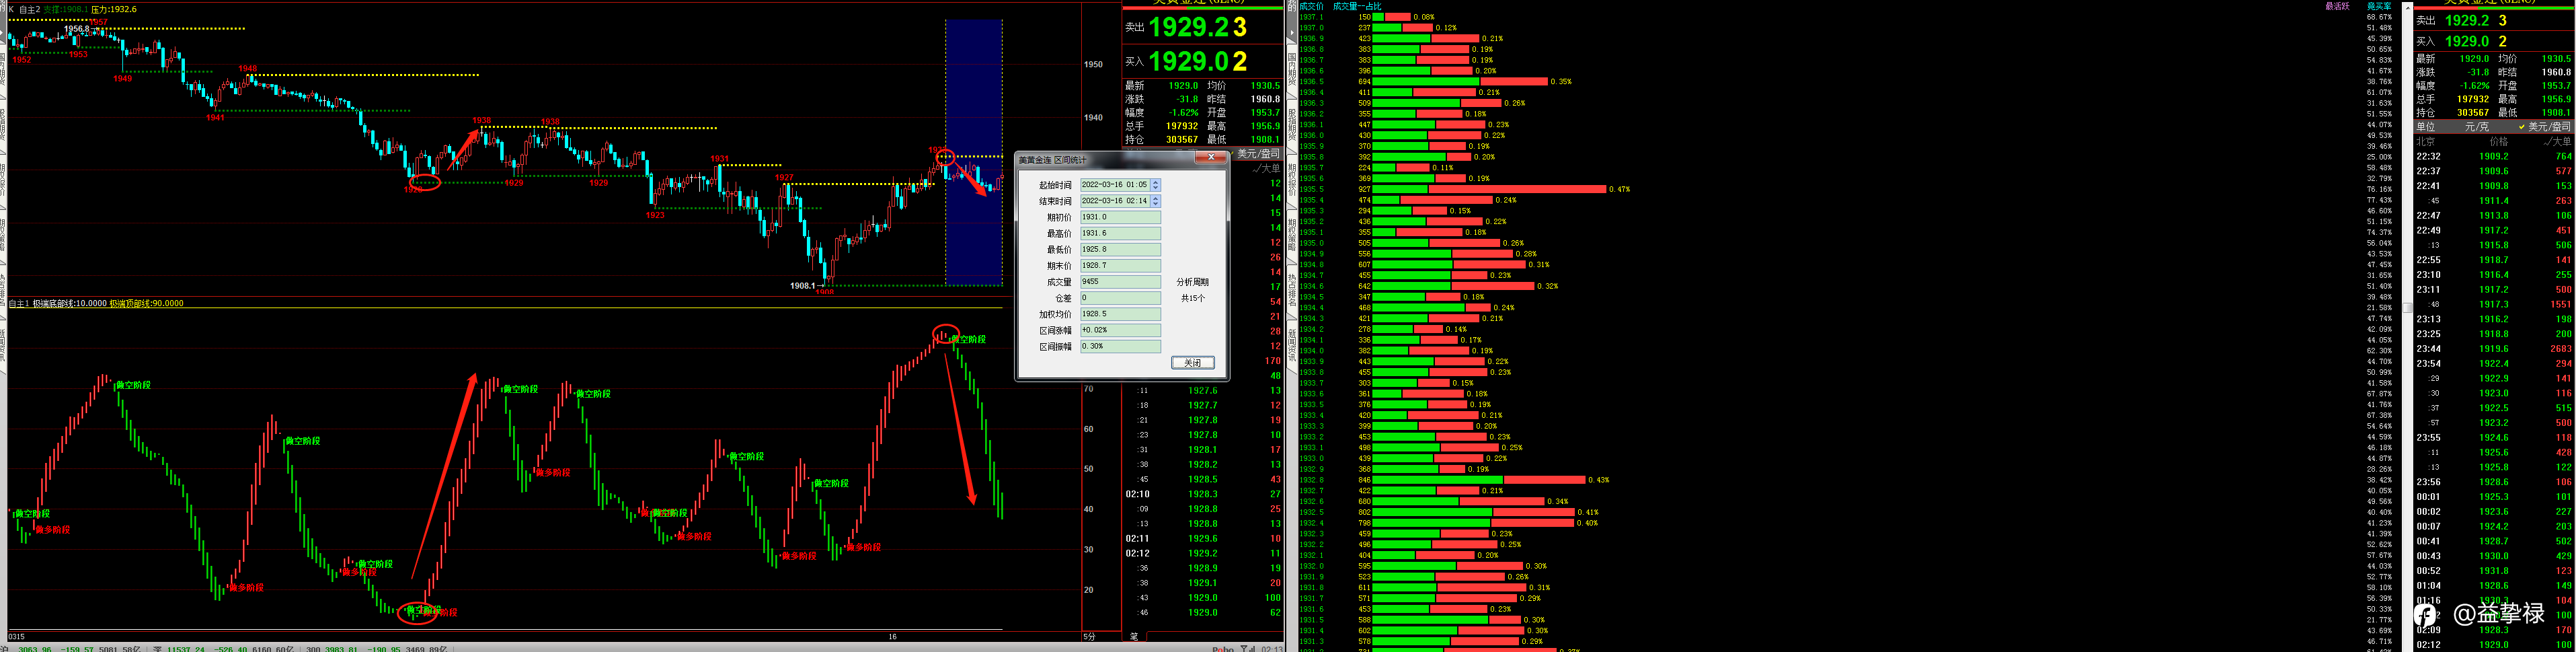Click the 期初价 field showing 1931.0
Viewport: 2576px width, 652px height.
click(1120, 217)
